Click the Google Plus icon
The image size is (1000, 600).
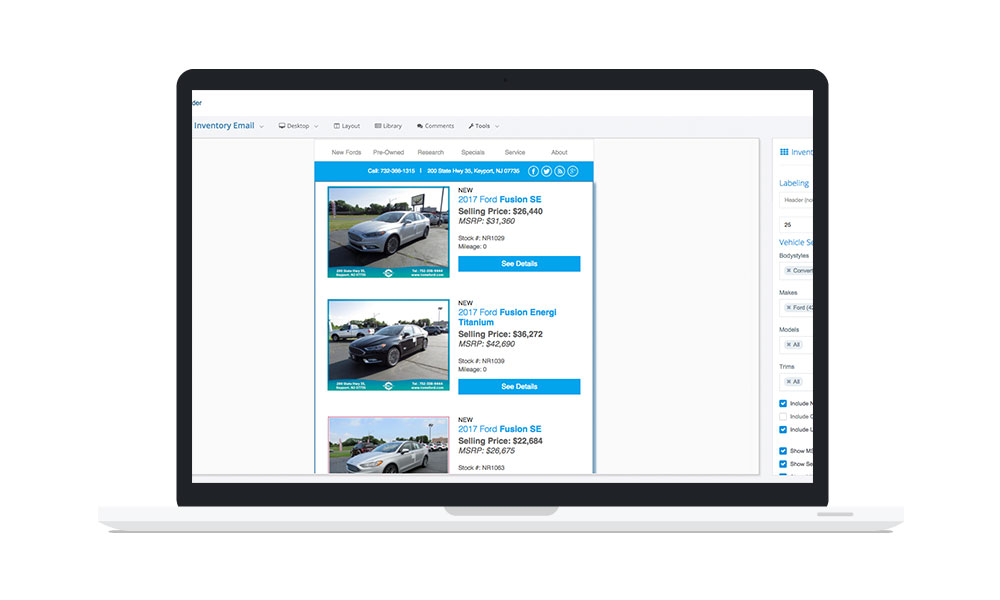[573, 171]
